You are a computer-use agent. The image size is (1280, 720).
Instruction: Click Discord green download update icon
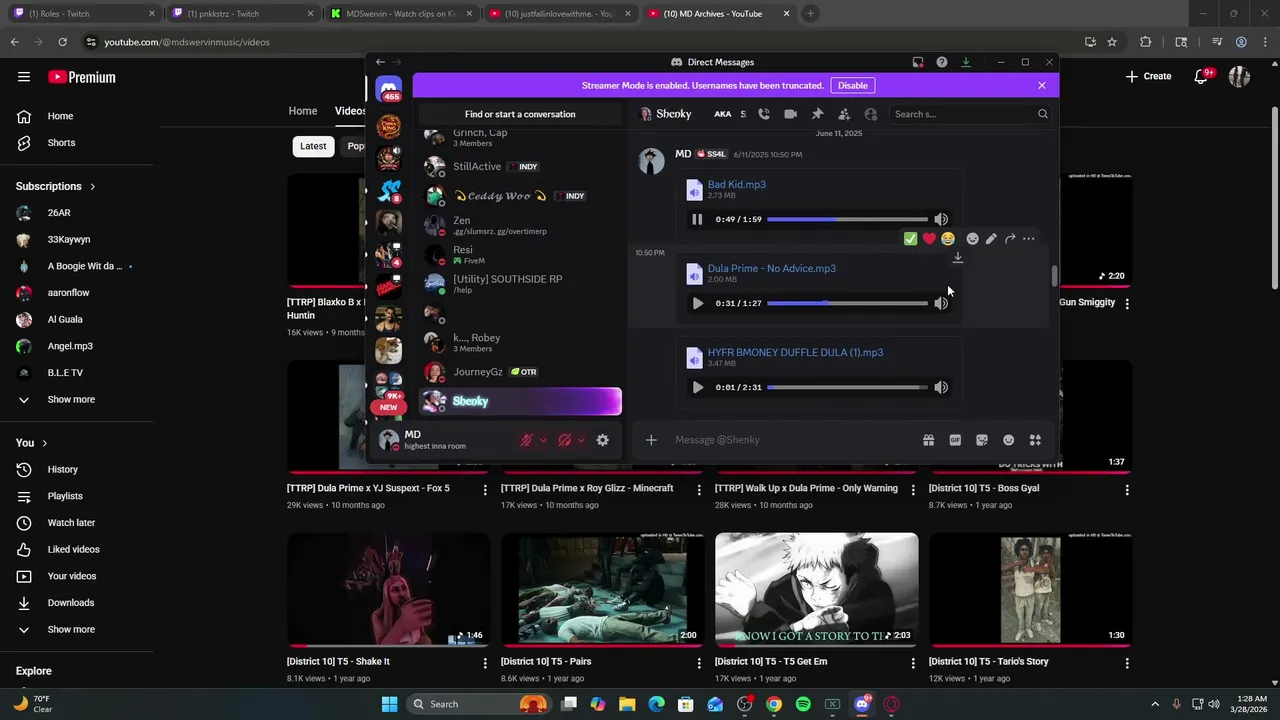[966, 62]
